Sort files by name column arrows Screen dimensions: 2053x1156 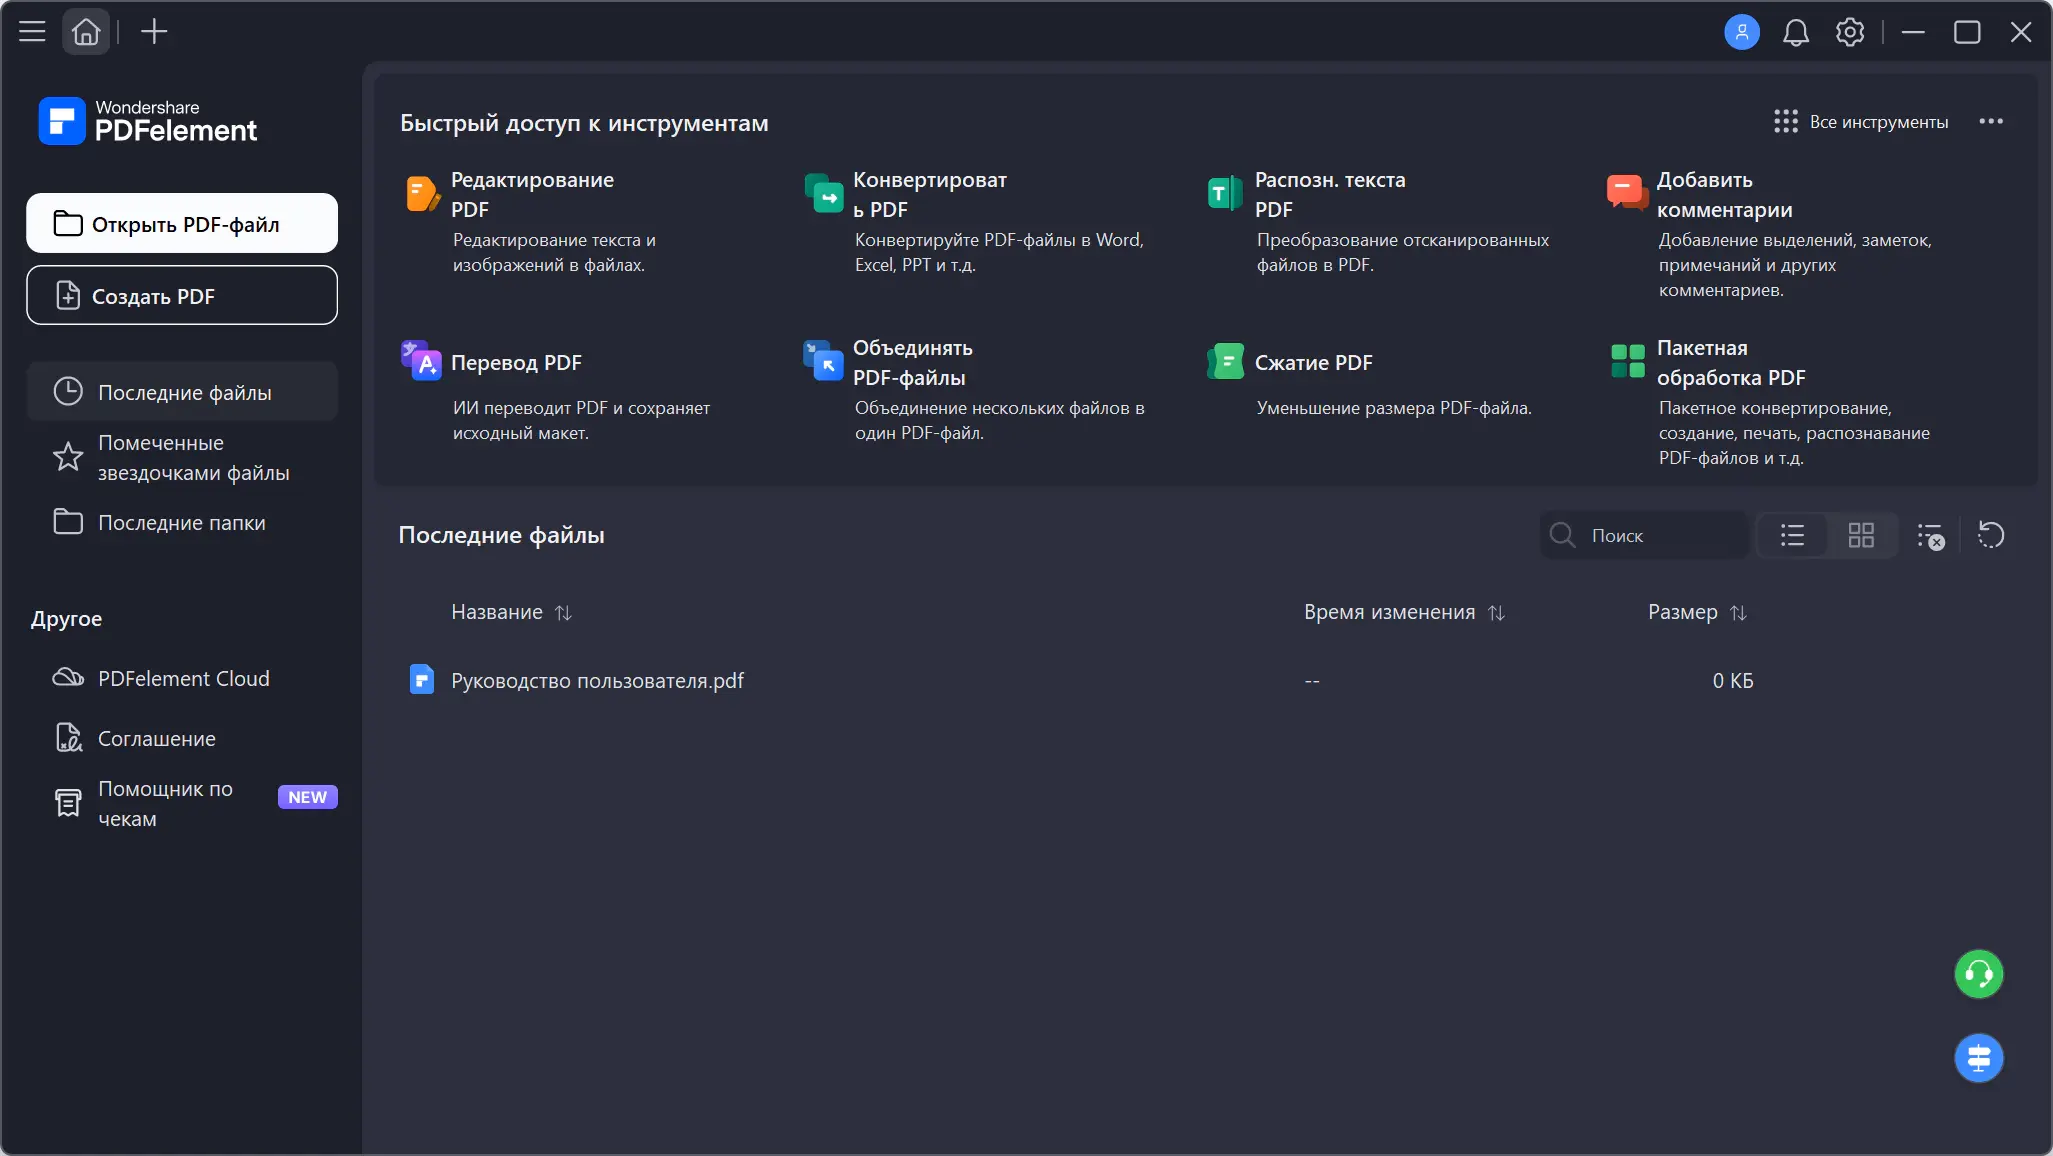(x=563, y=613)
